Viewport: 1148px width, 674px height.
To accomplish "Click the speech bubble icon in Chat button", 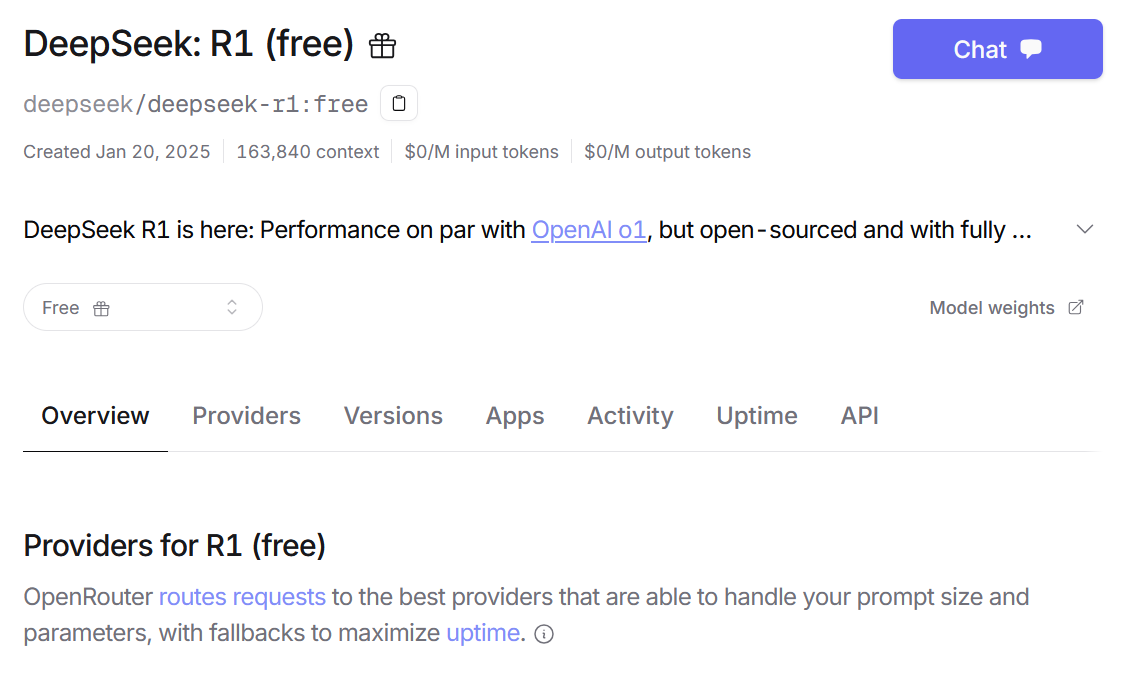I will coord(1031,49).
